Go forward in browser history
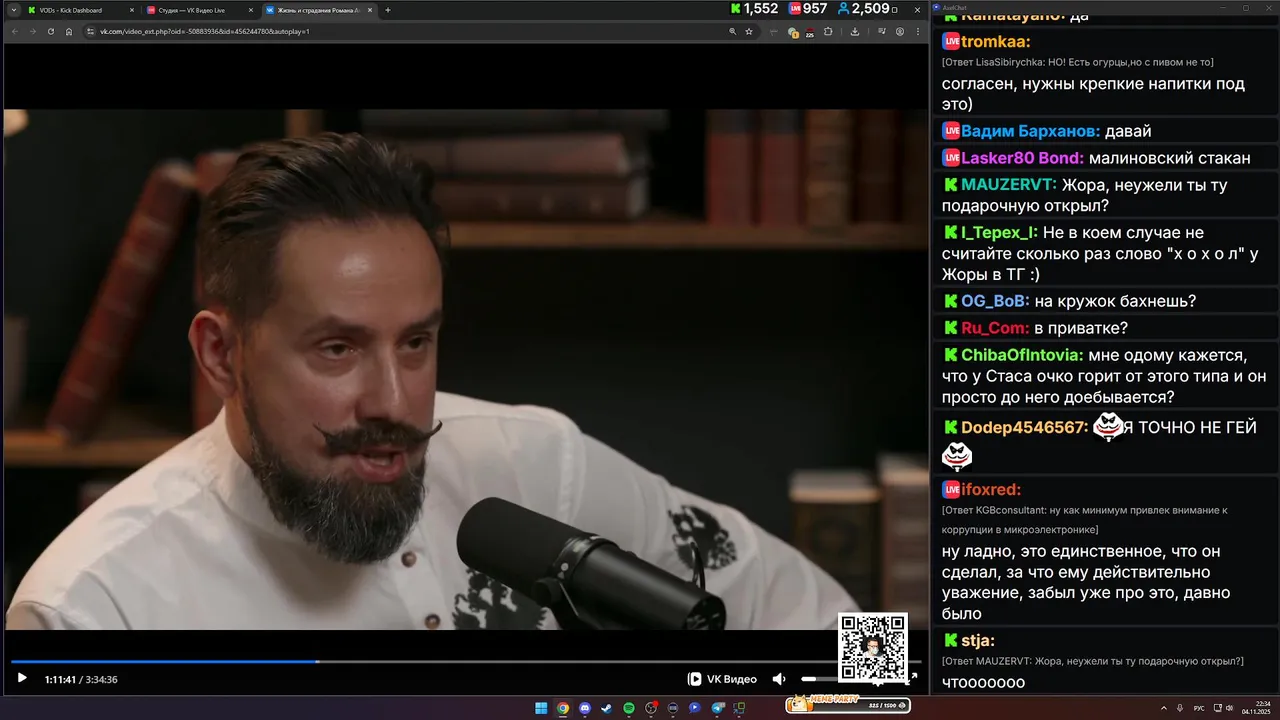Viewport: 1280px width, 720px height. (32, 31)
